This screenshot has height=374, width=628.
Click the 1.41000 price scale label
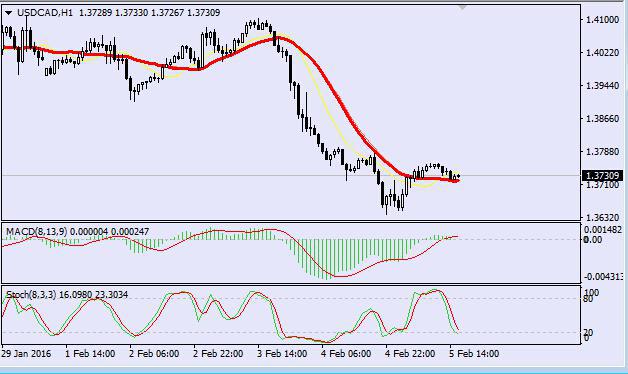click(x=602, y=20)
